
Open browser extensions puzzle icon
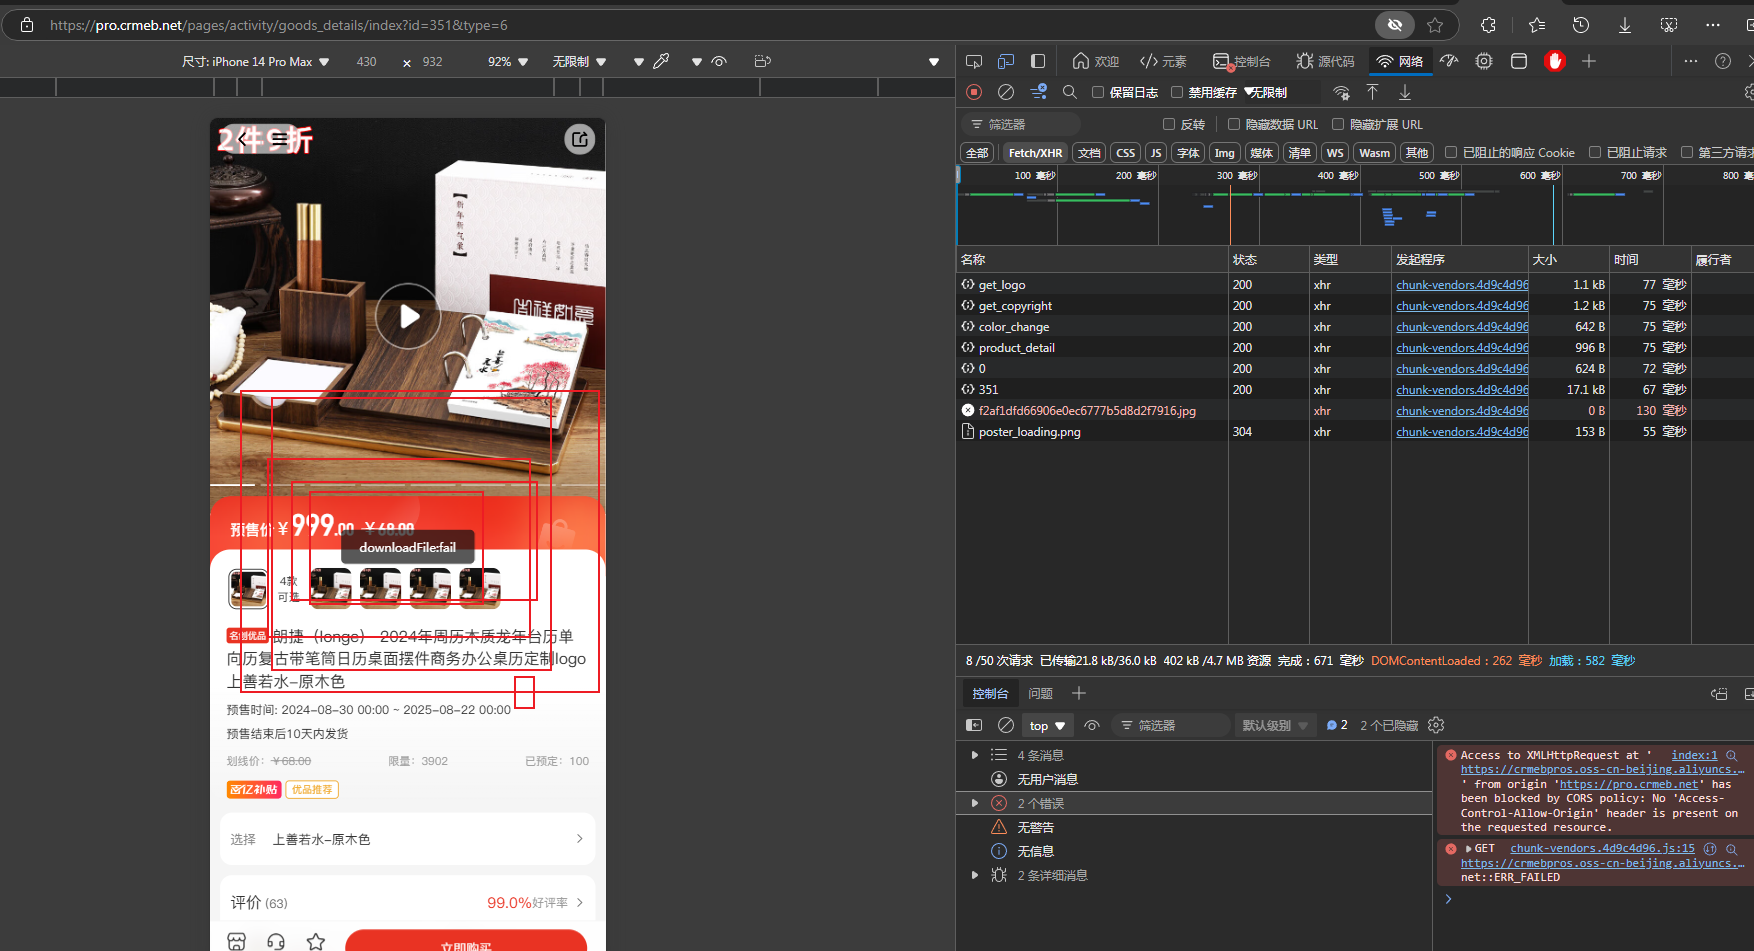click(1489, 25)
